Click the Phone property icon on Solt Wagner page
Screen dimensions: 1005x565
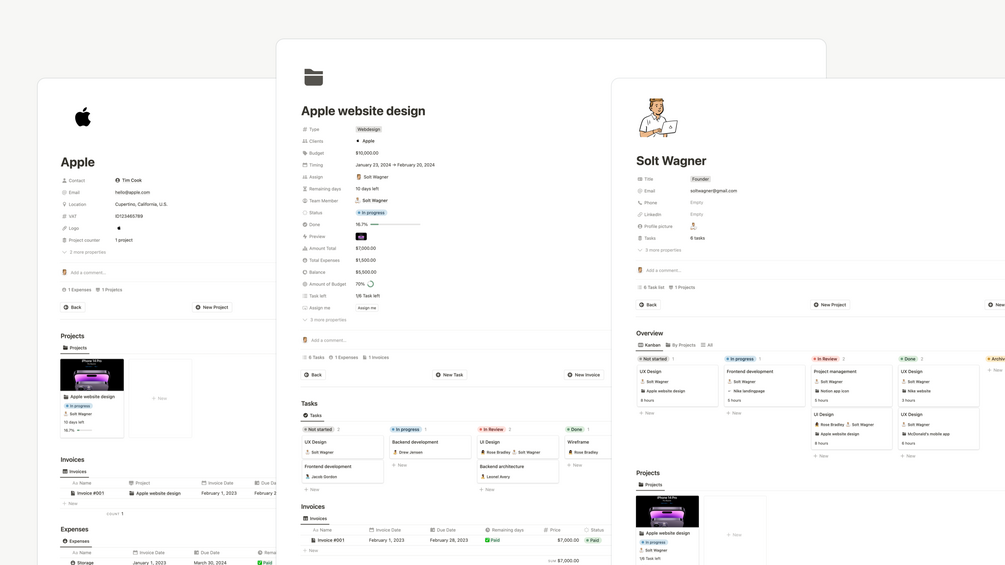pyautogui.click(x=640, y=202)
